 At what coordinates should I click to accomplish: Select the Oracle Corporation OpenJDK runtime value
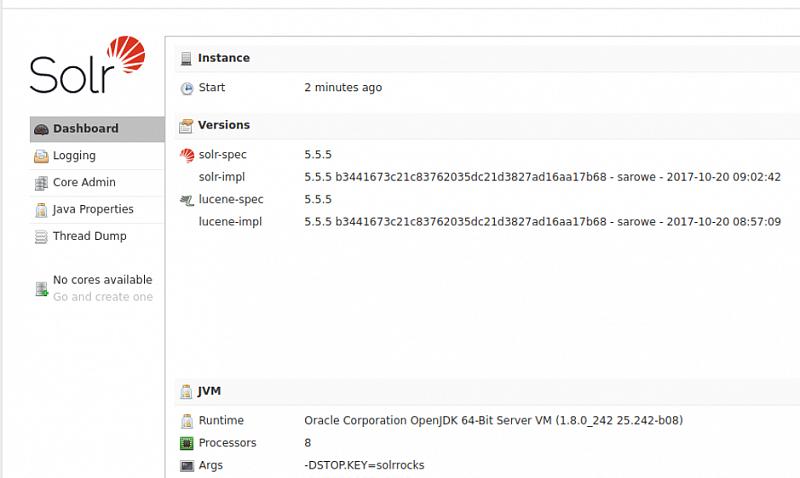pyautogui.click(x=493, y=420)
